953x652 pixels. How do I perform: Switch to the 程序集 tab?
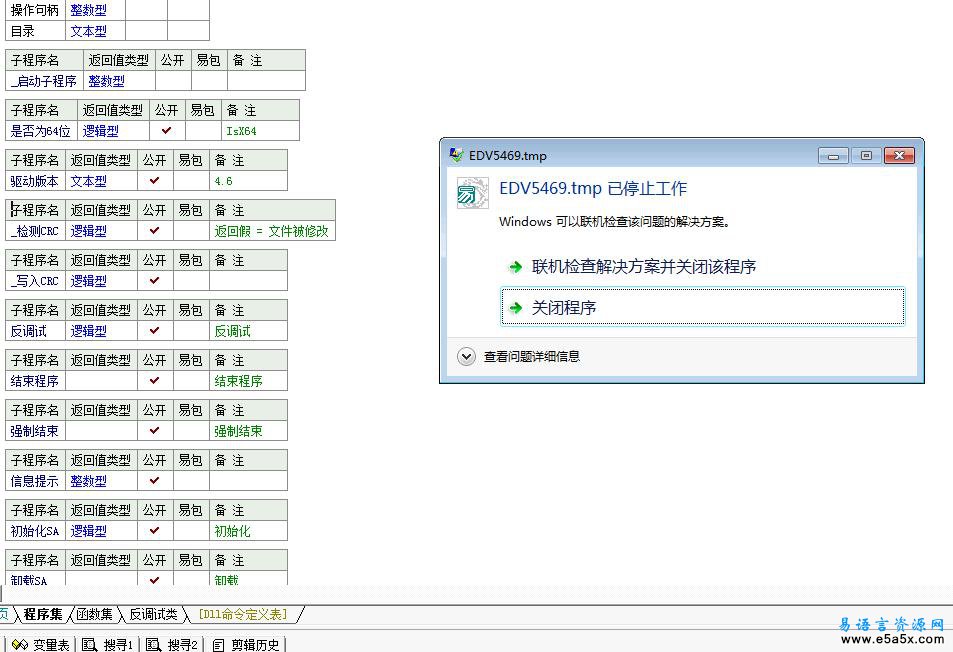[43, 614]
